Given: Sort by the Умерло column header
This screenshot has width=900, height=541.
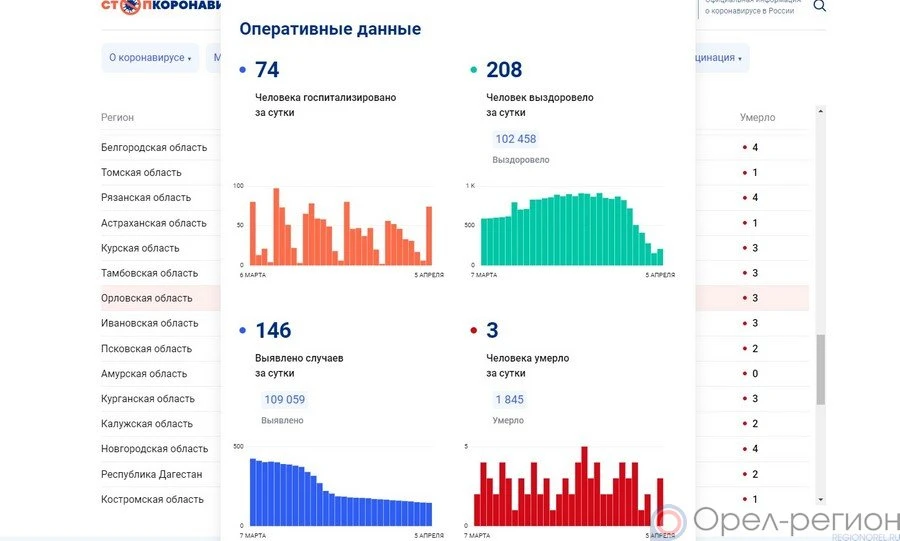Looking at the screenshot, I should (x=757, y=117).
